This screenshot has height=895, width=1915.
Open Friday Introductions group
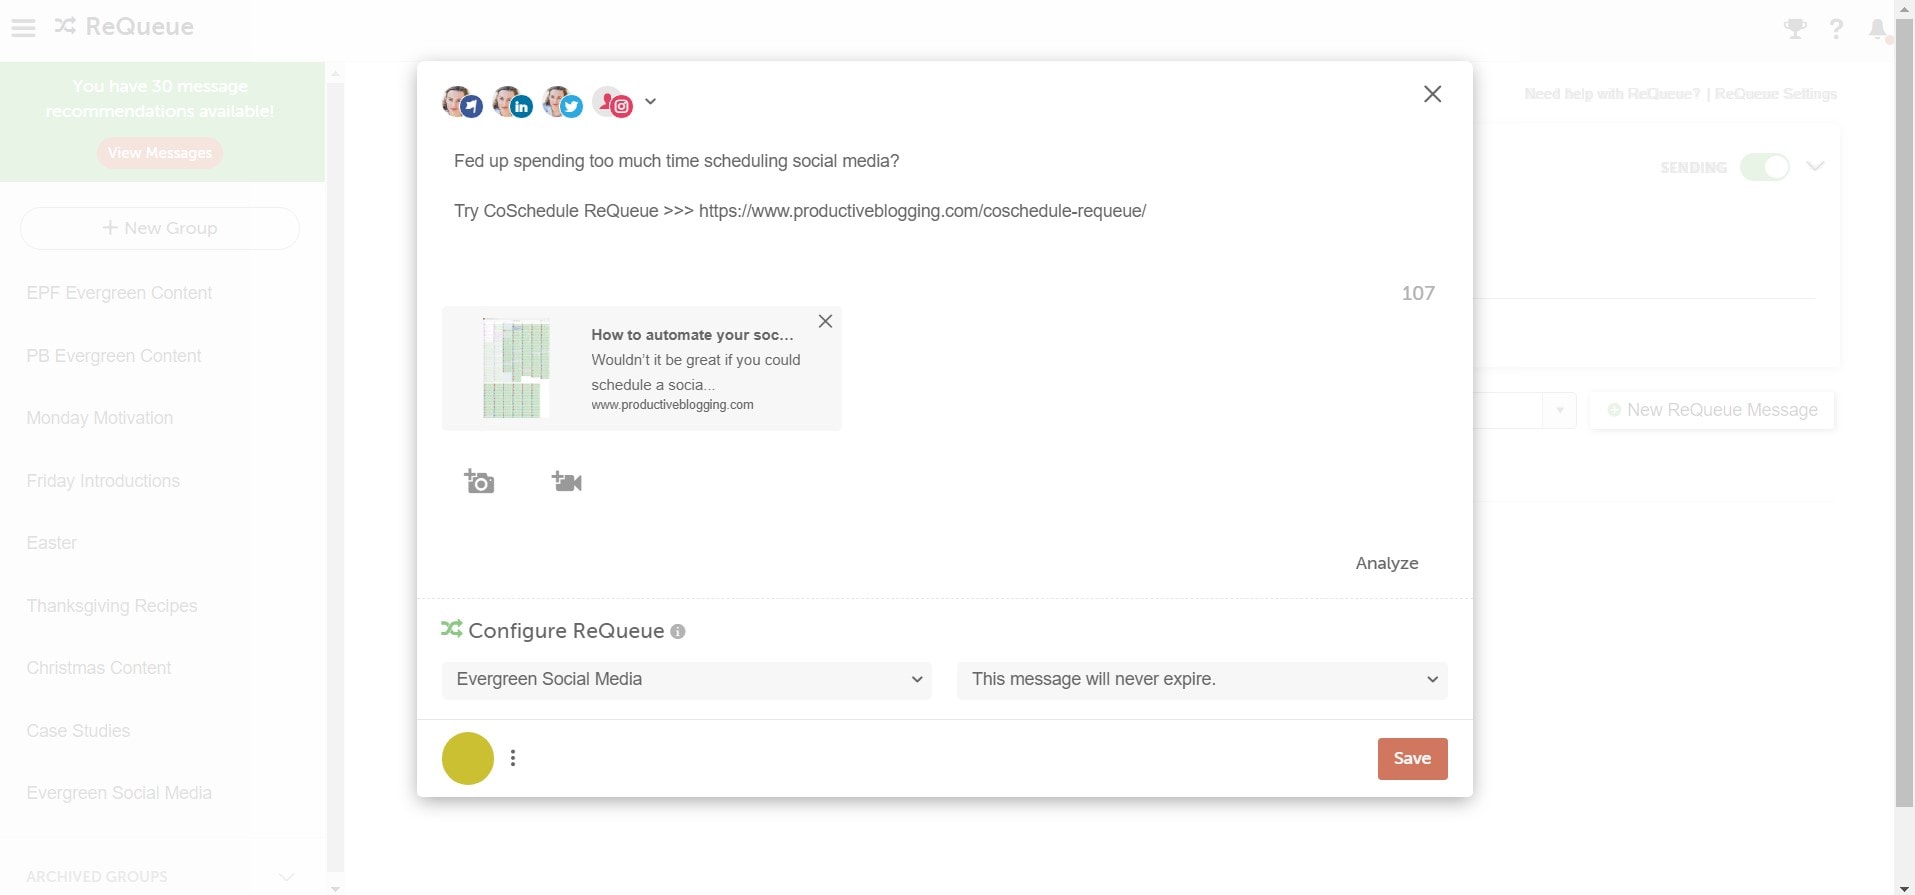tap(103, 481)
